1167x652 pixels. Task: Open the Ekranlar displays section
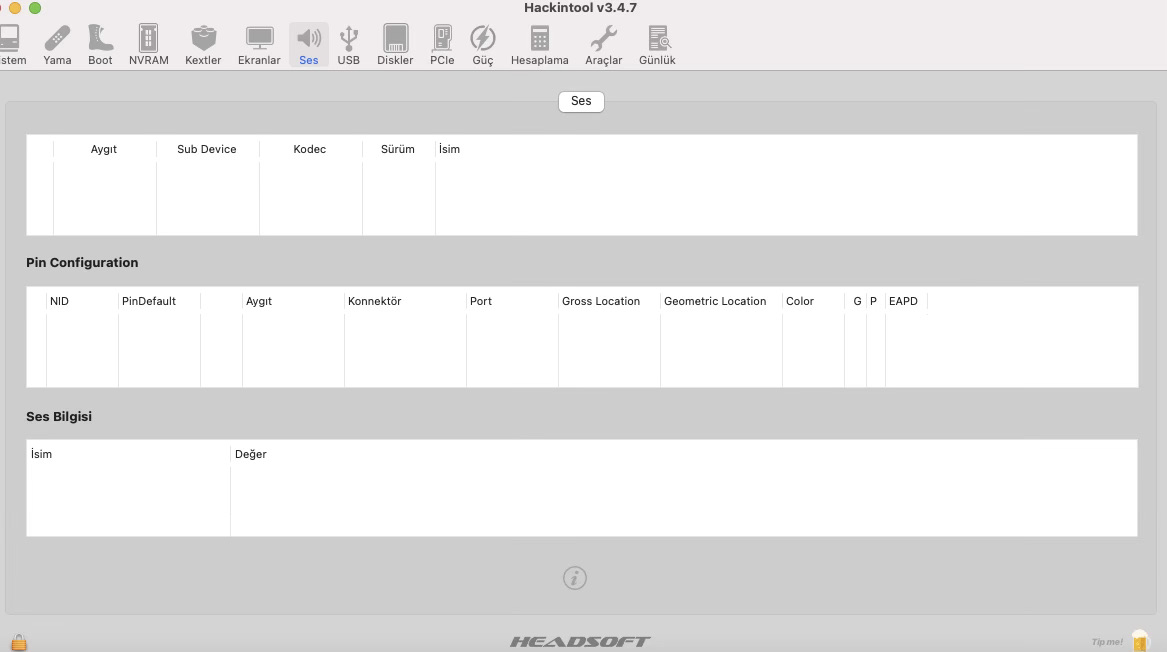[259, 45]
